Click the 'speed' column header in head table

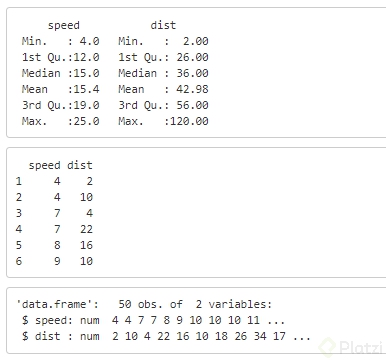coord(44,165)
